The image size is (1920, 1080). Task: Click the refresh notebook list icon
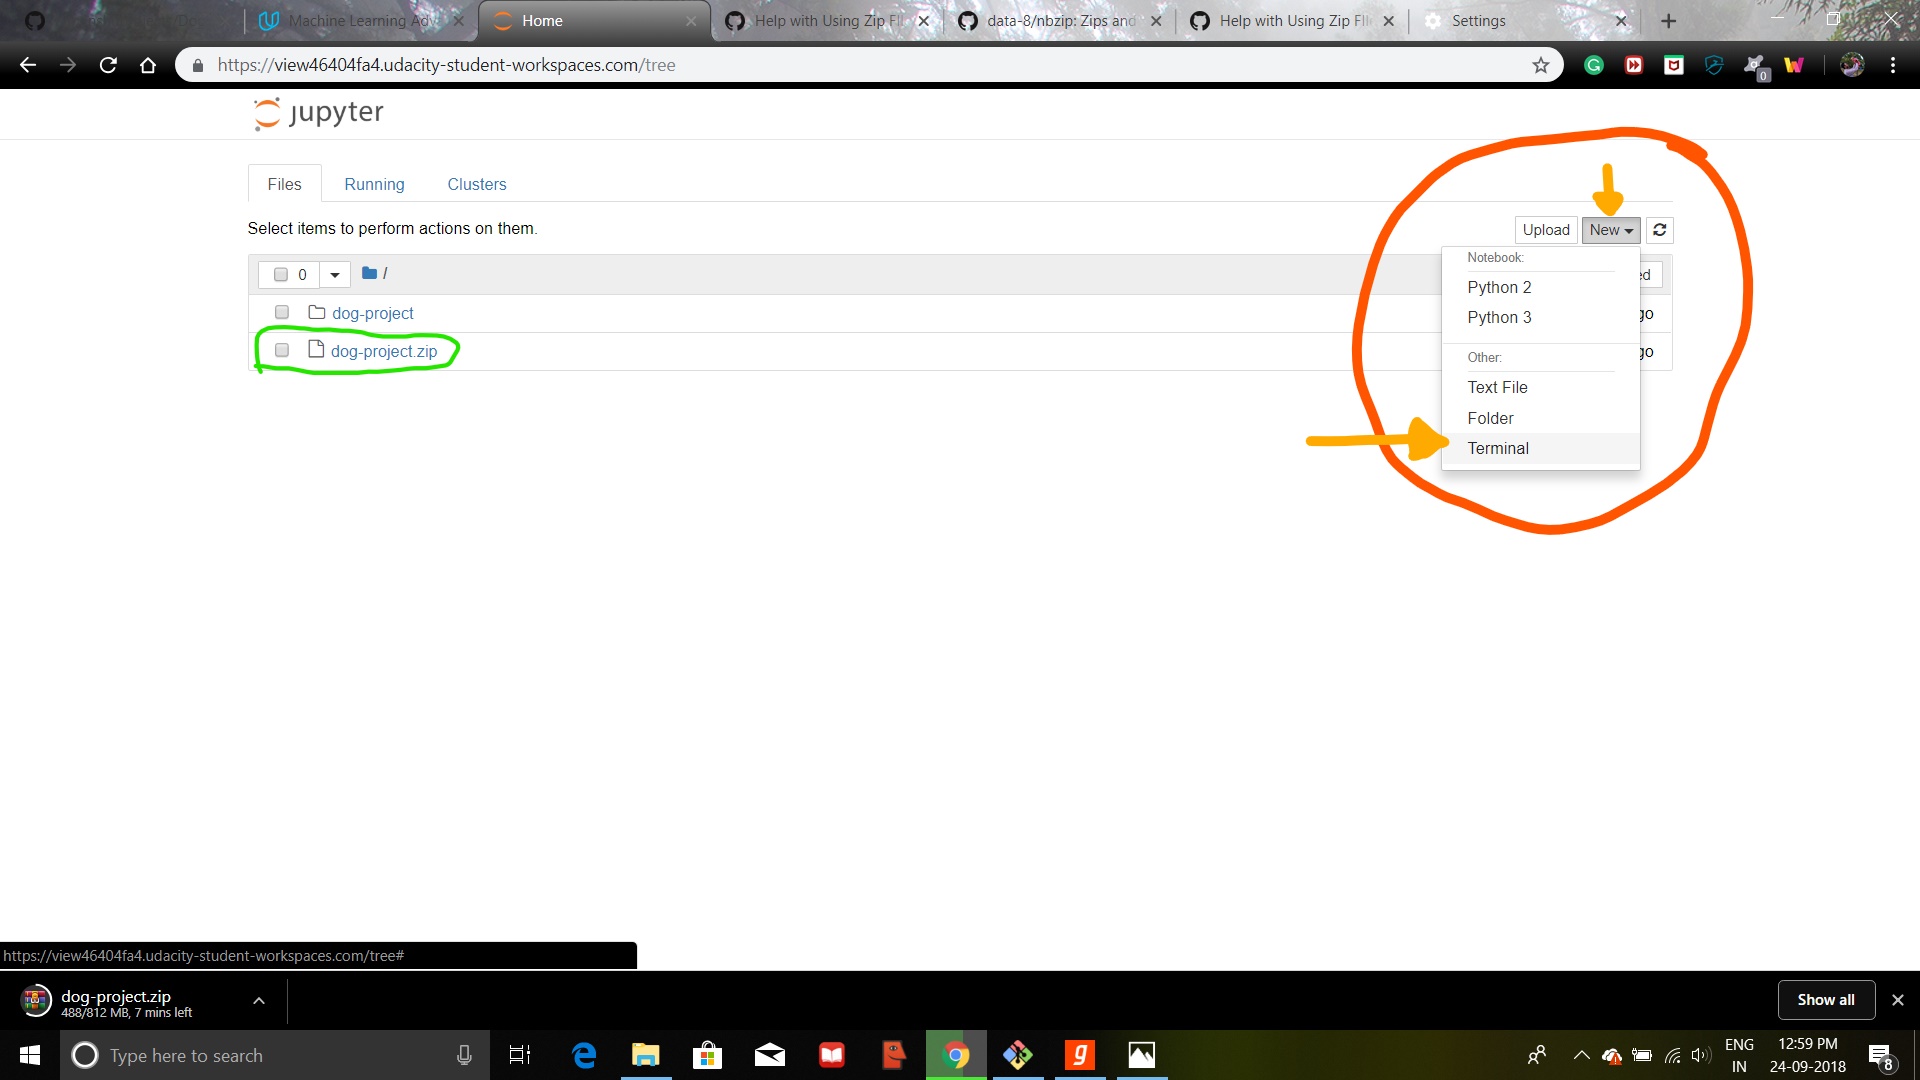[x=1659, y=230]
